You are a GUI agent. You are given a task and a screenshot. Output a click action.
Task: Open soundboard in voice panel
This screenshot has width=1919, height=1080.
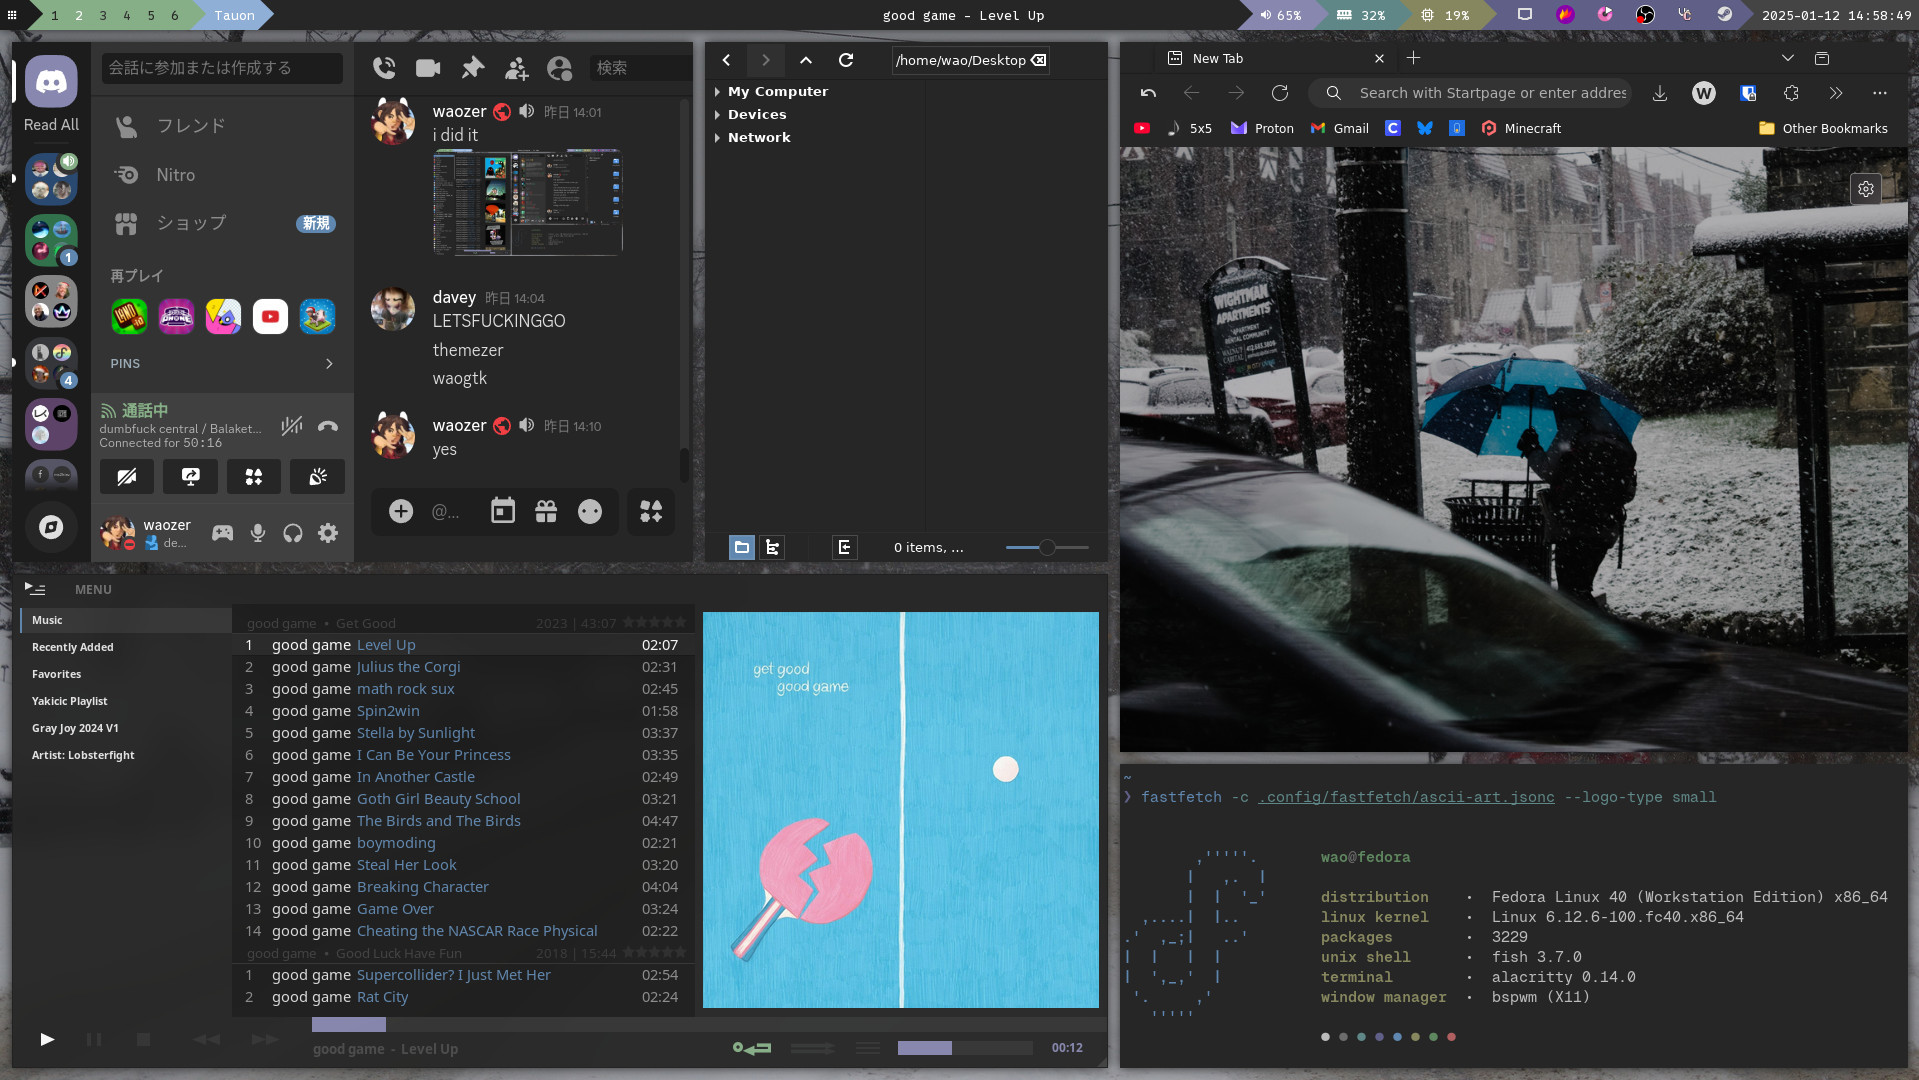(317, 477)
